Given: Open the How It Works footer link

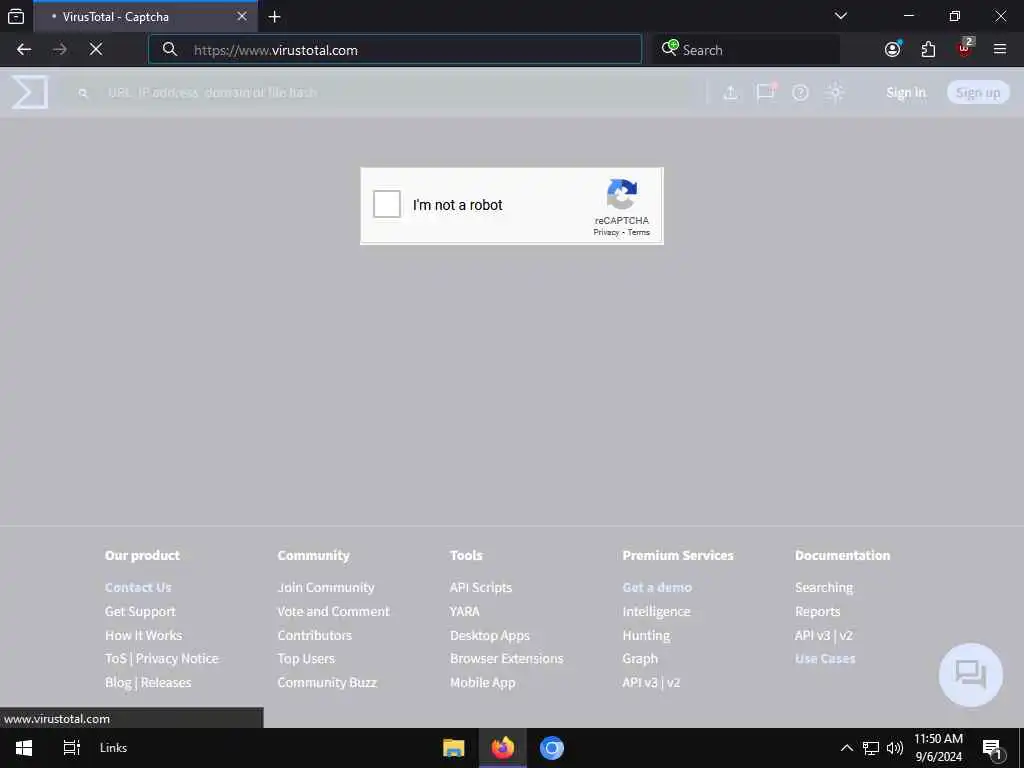Looking at the screenshot, I should (144, 635).
